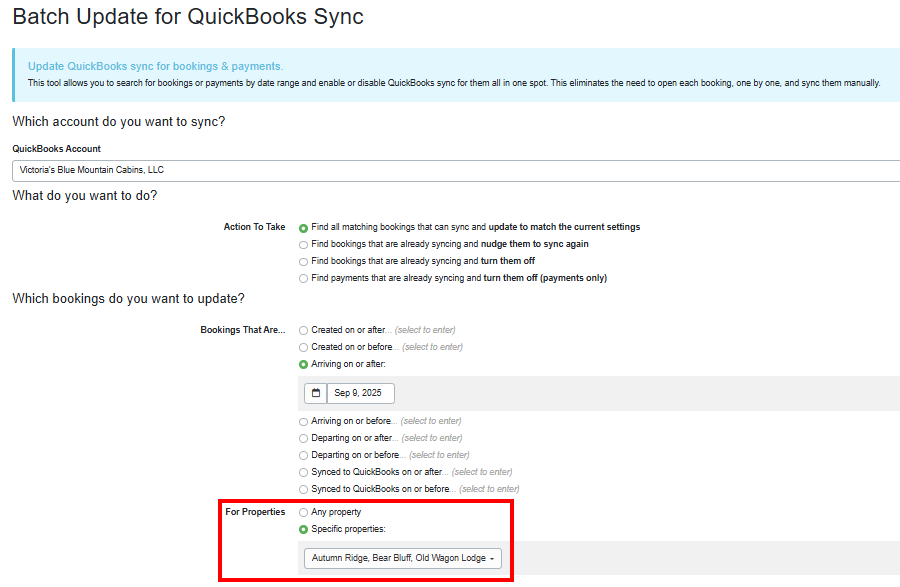Select 'turn them off (payments only)' option
This screenshot has height=587, width=900.
[x=304, y=278]
